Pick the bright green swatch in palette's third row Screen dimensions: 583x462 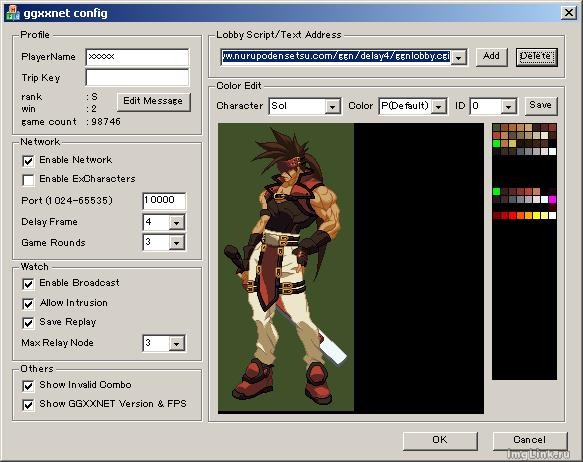pos(496,143)
